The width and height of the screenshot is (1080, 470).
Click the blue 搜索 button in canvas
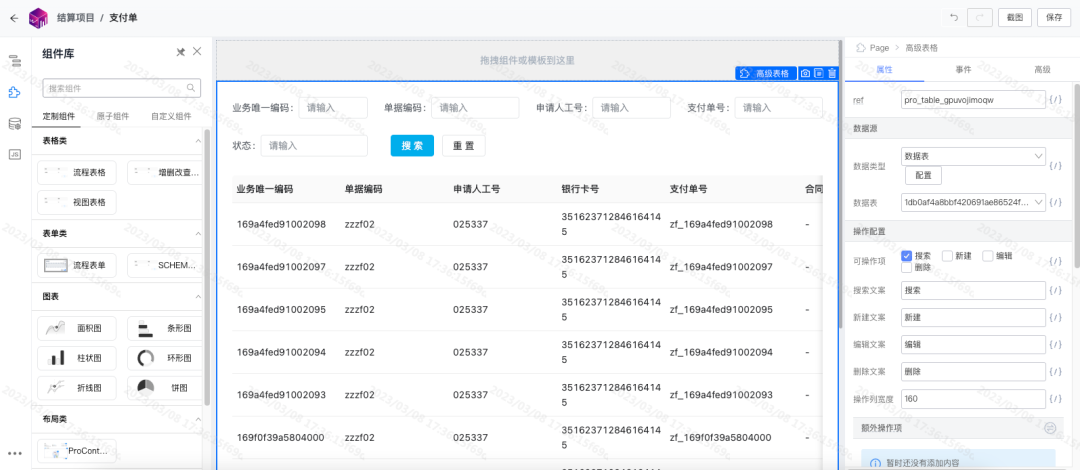tap(412, 145)
